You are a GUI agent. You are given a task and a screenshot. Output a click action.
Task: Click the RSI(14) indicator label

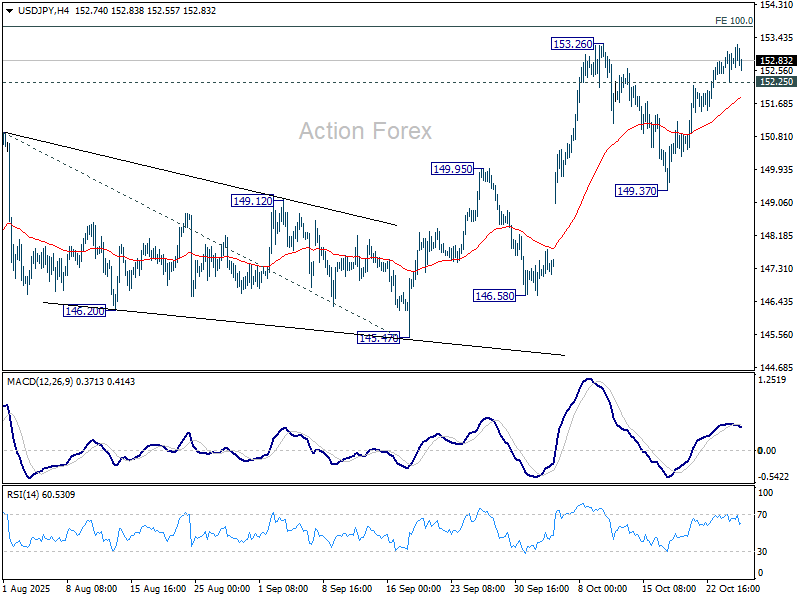click(x=25, y=494)
